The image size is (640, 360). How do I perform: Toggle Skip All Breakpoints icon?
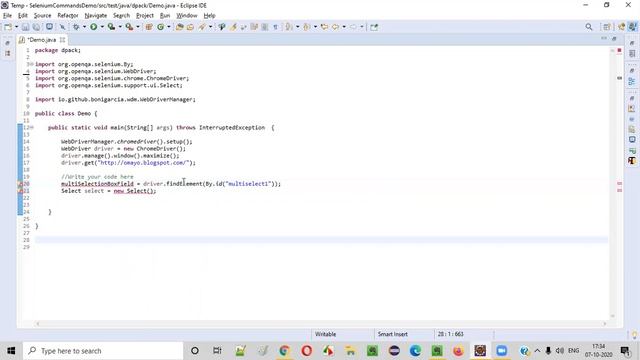click(x=62, y=27)
